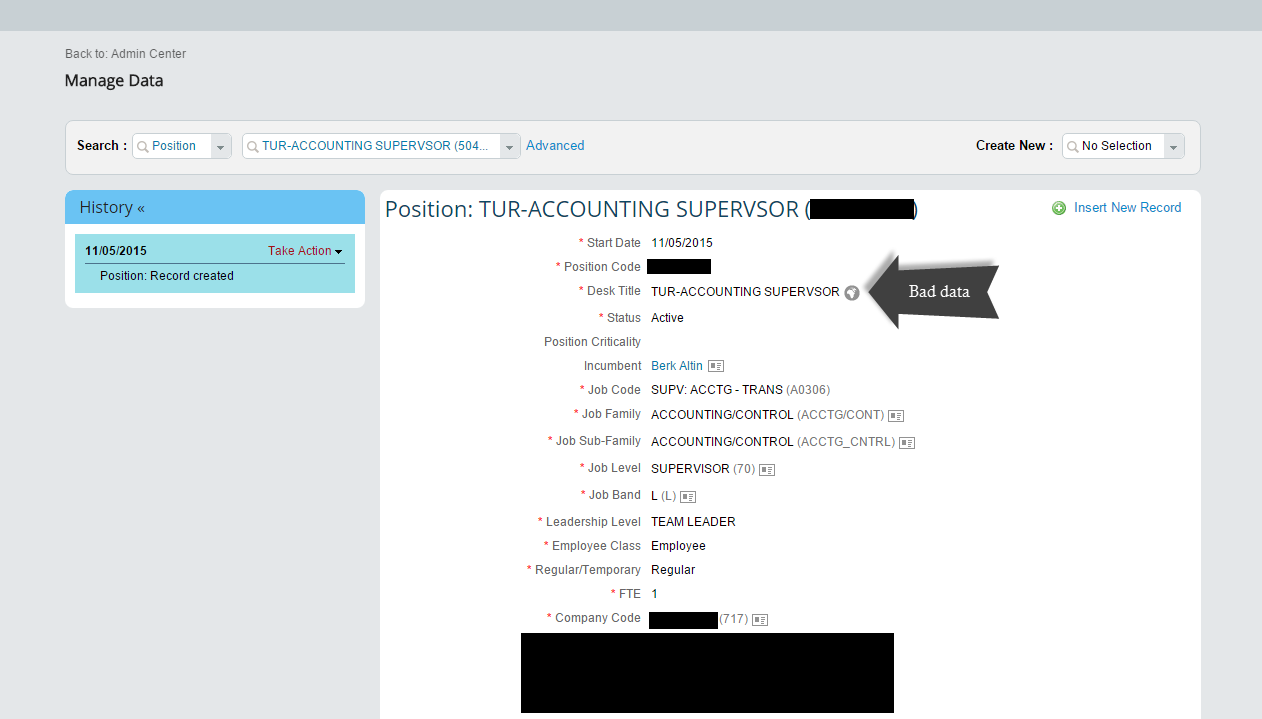Open the Create New No Selection dropdown arrow
The height and width of the screenshot is (719, 1262).
pos(1174,146)
